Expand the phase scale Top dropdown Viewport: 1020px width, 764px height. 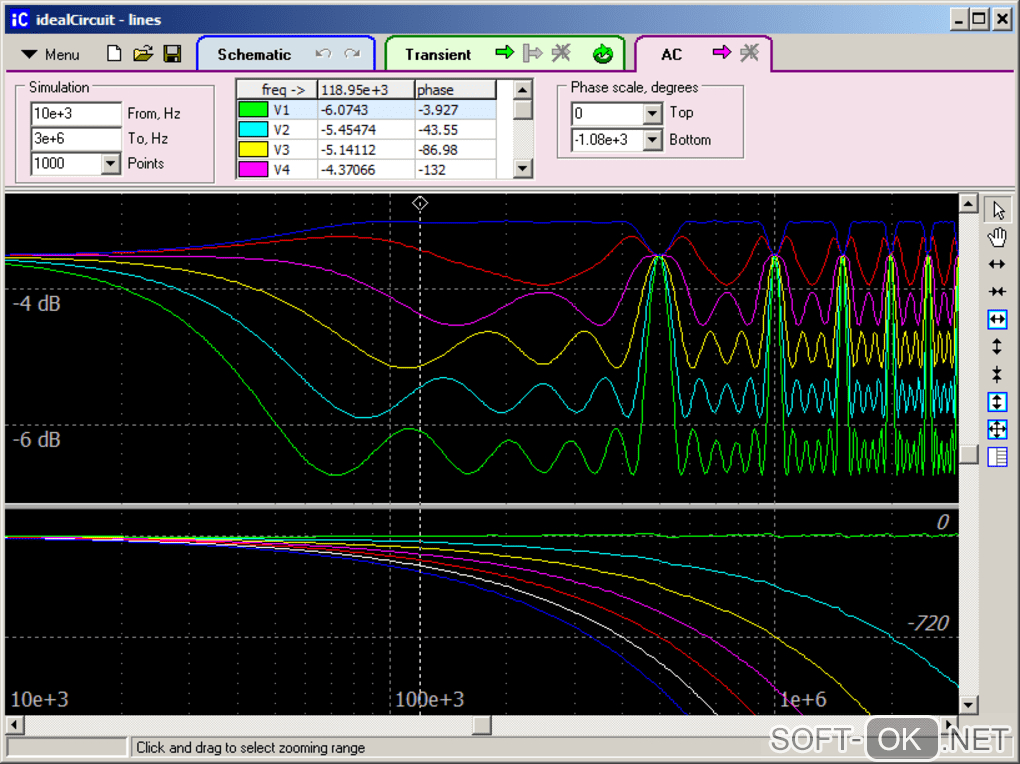pos(653,114)
